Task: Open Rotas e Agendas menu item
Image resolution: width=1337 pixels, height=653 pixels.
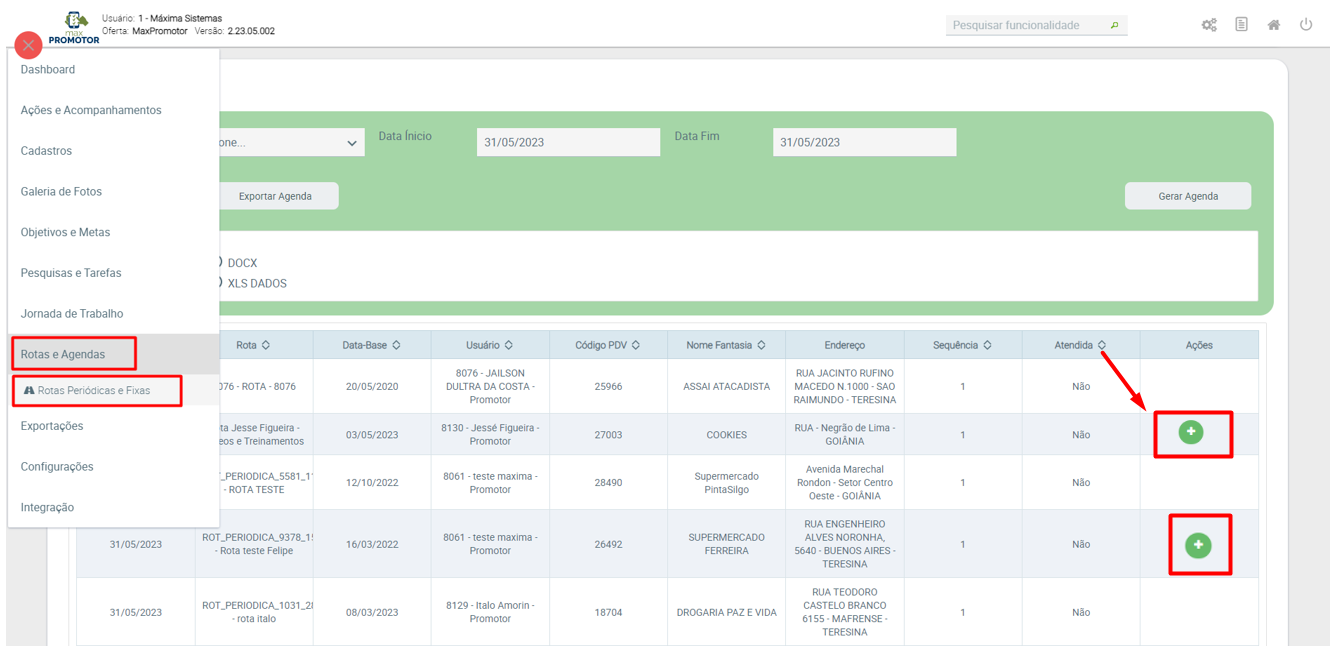Action: coord(63,354)
